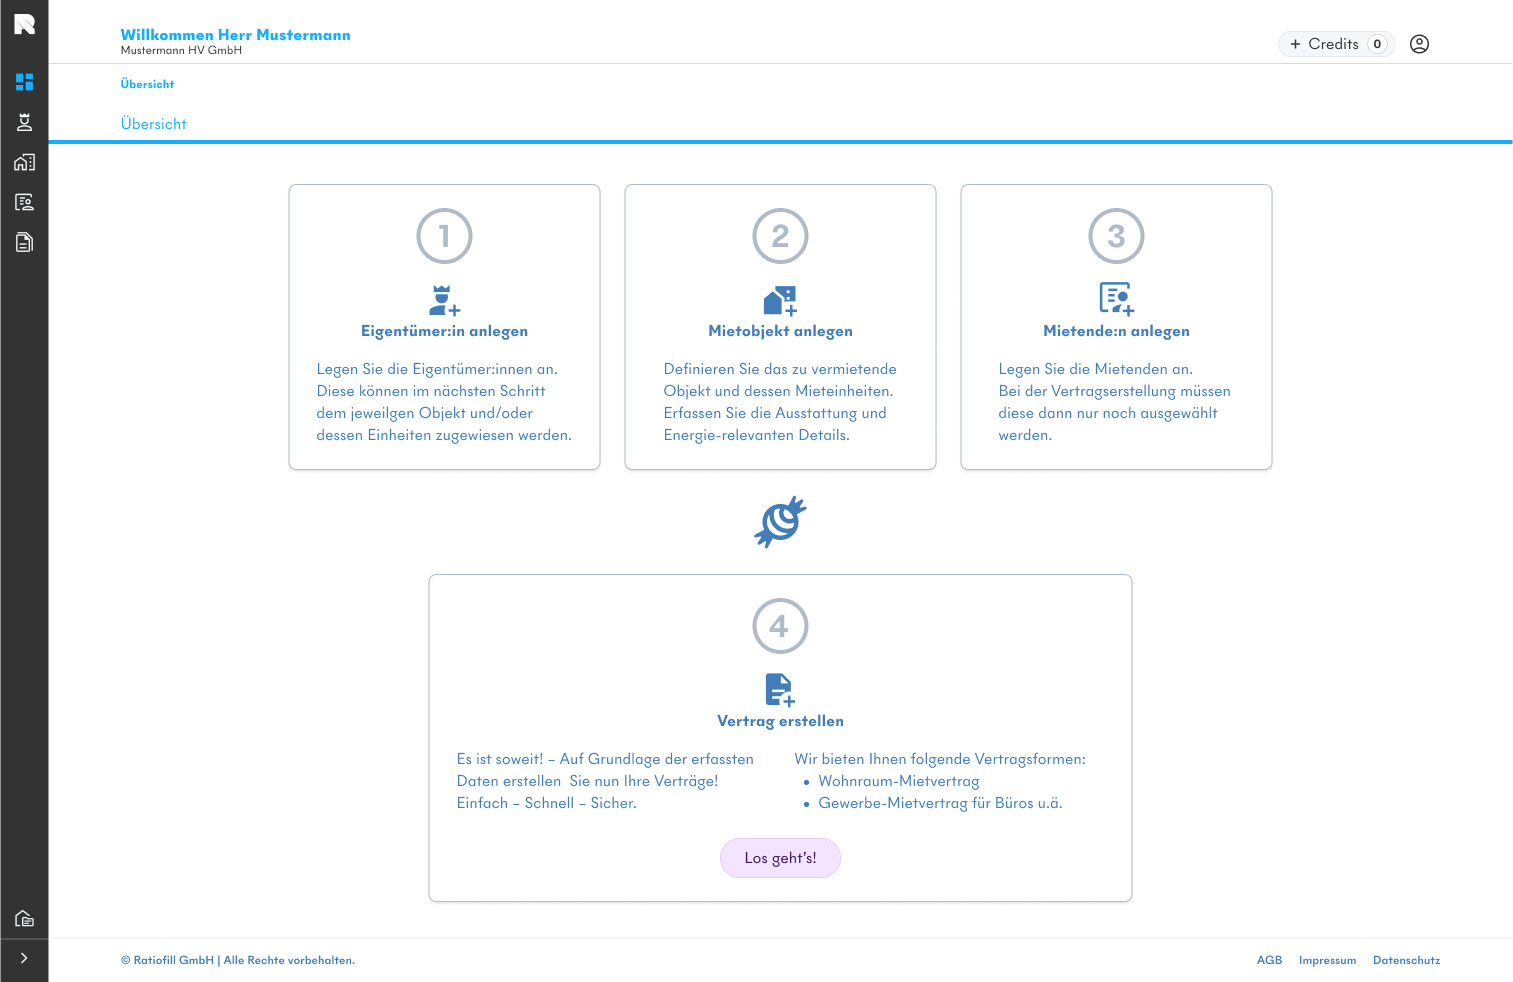The image size is (1513, 982).
Task: Open the contracts document sidebar icon
Action: pyautogui.click(x=24, y=242)
